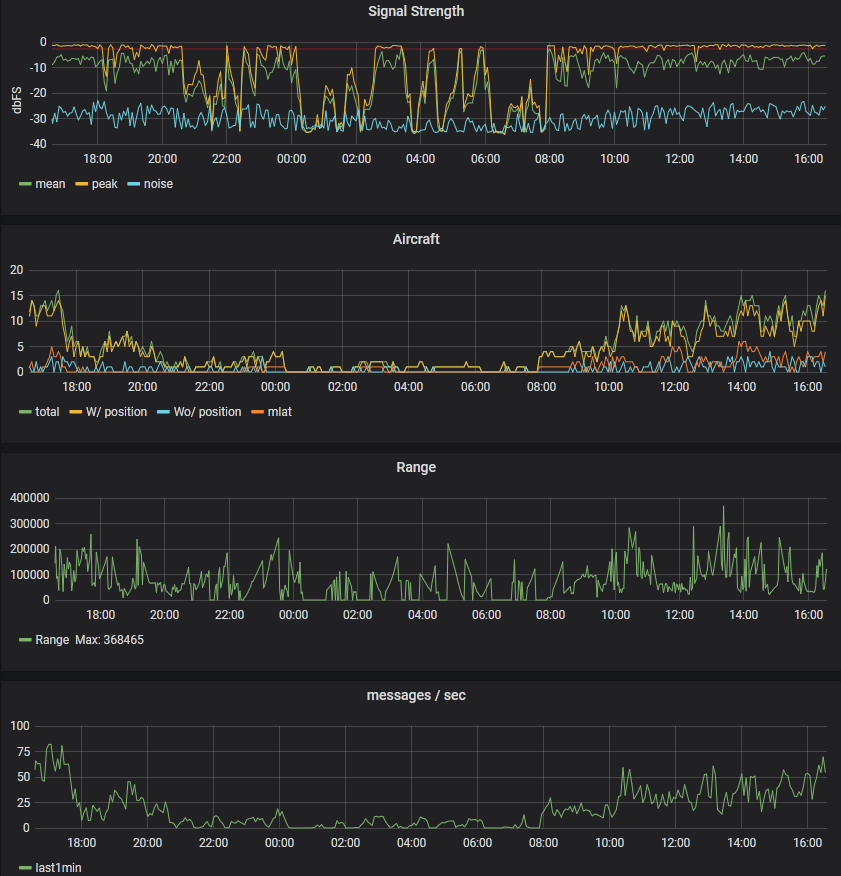The width and height of the screenshot is (841, 876).
Task: Click the yellow color line beside peak
Action: (x=81, y=184)
